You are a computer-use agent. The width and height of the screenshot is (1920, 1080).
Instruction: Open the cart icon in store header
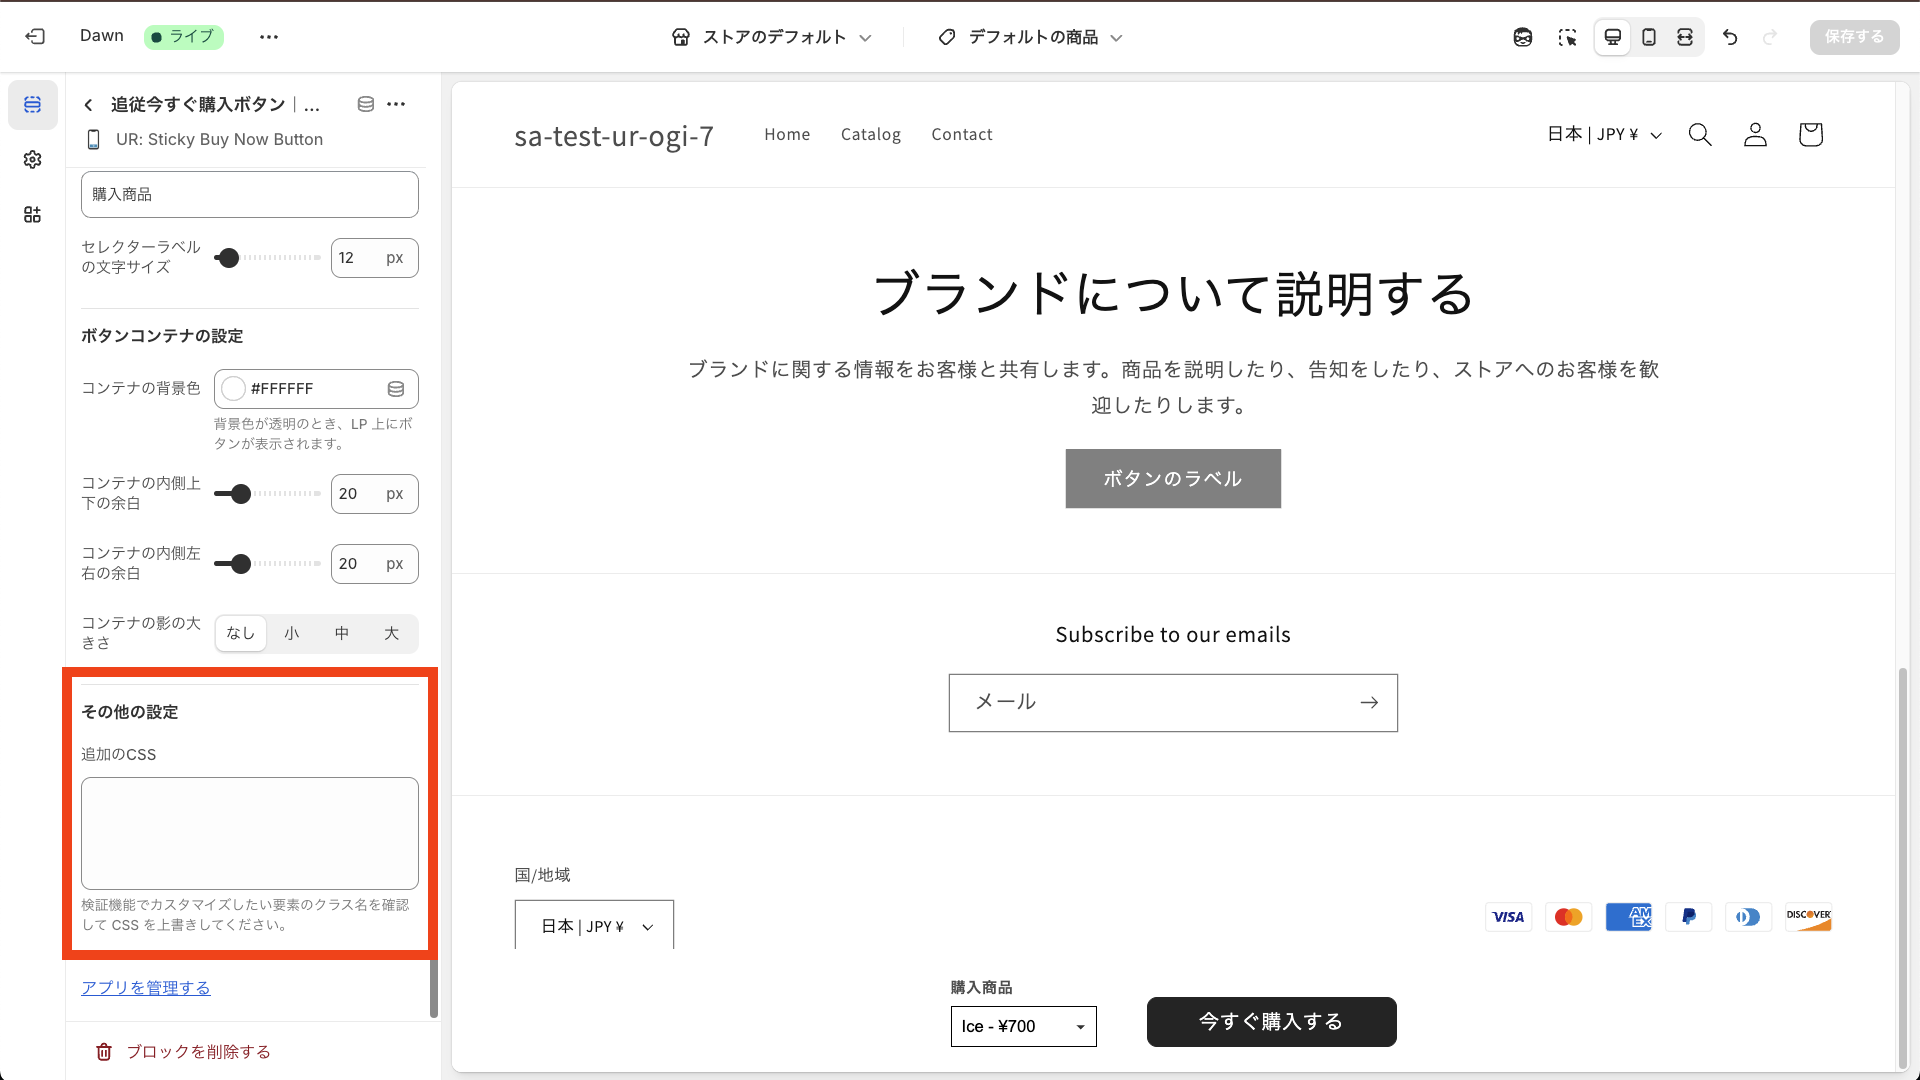tap(1810, 134)
